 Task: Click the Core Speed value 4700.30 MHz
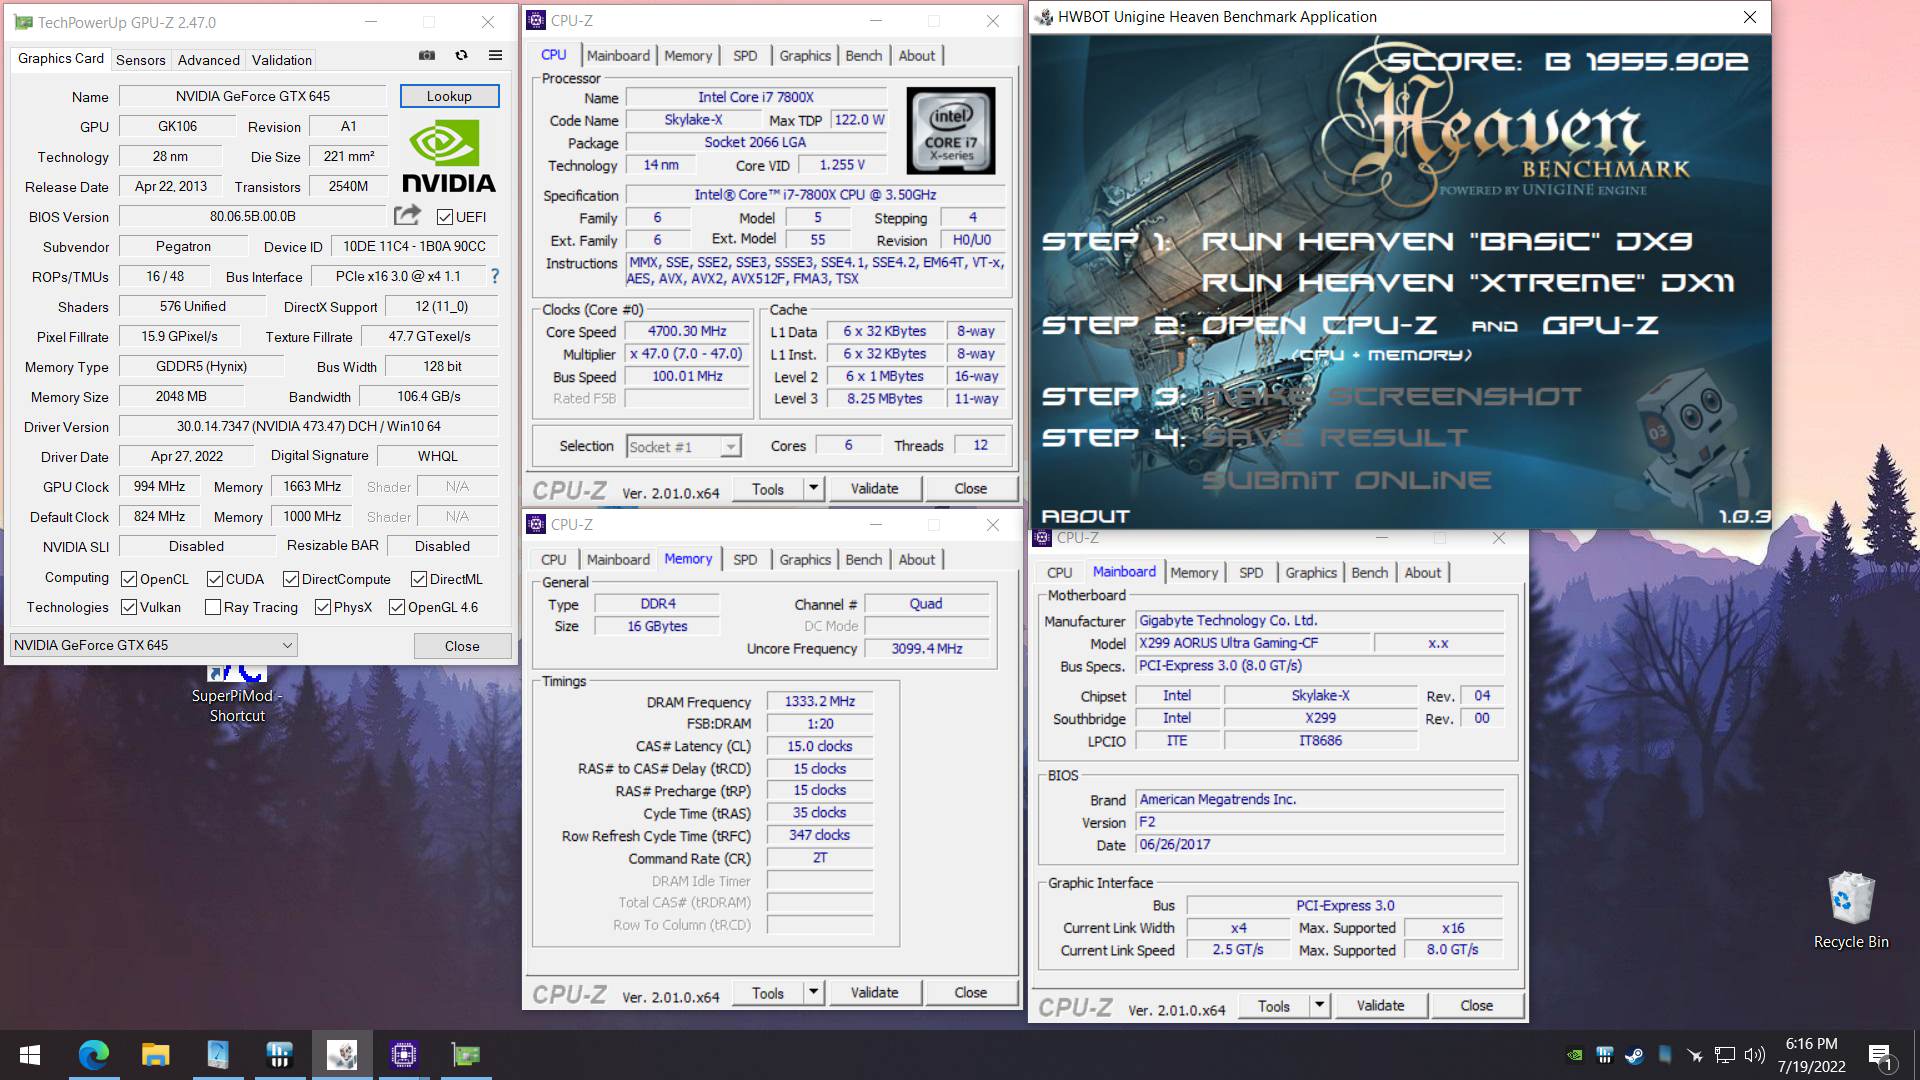pyautogui.click(x=687, y=331)
